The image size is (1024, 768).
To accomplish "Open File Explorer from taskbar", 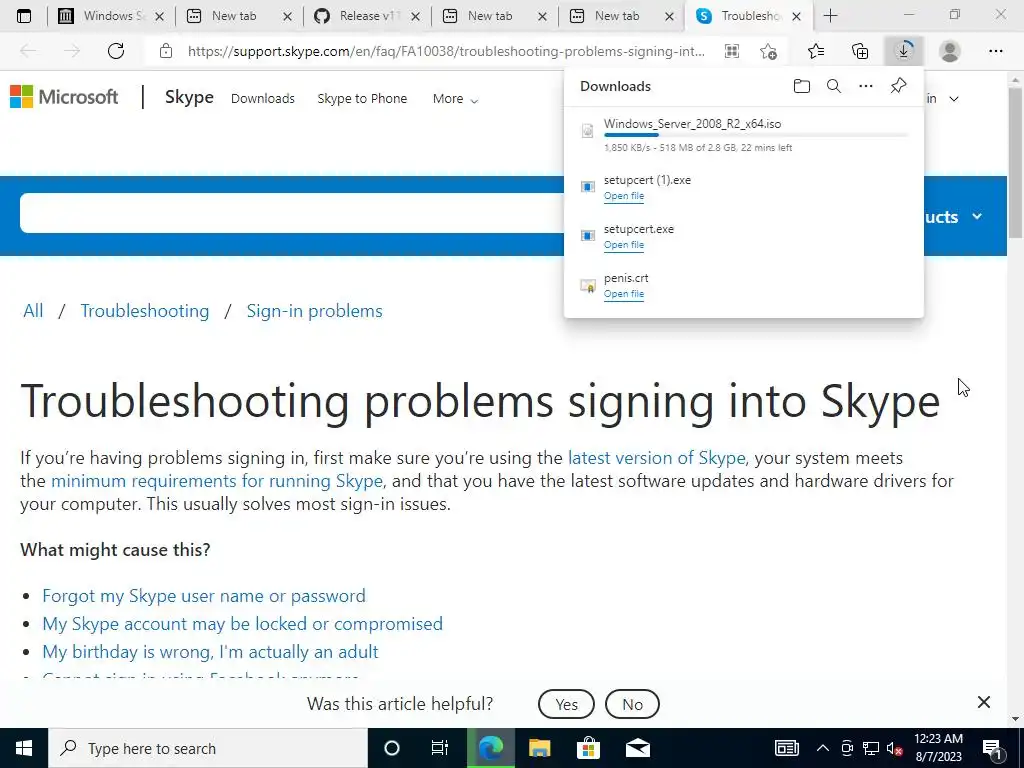I will [539, 748].
